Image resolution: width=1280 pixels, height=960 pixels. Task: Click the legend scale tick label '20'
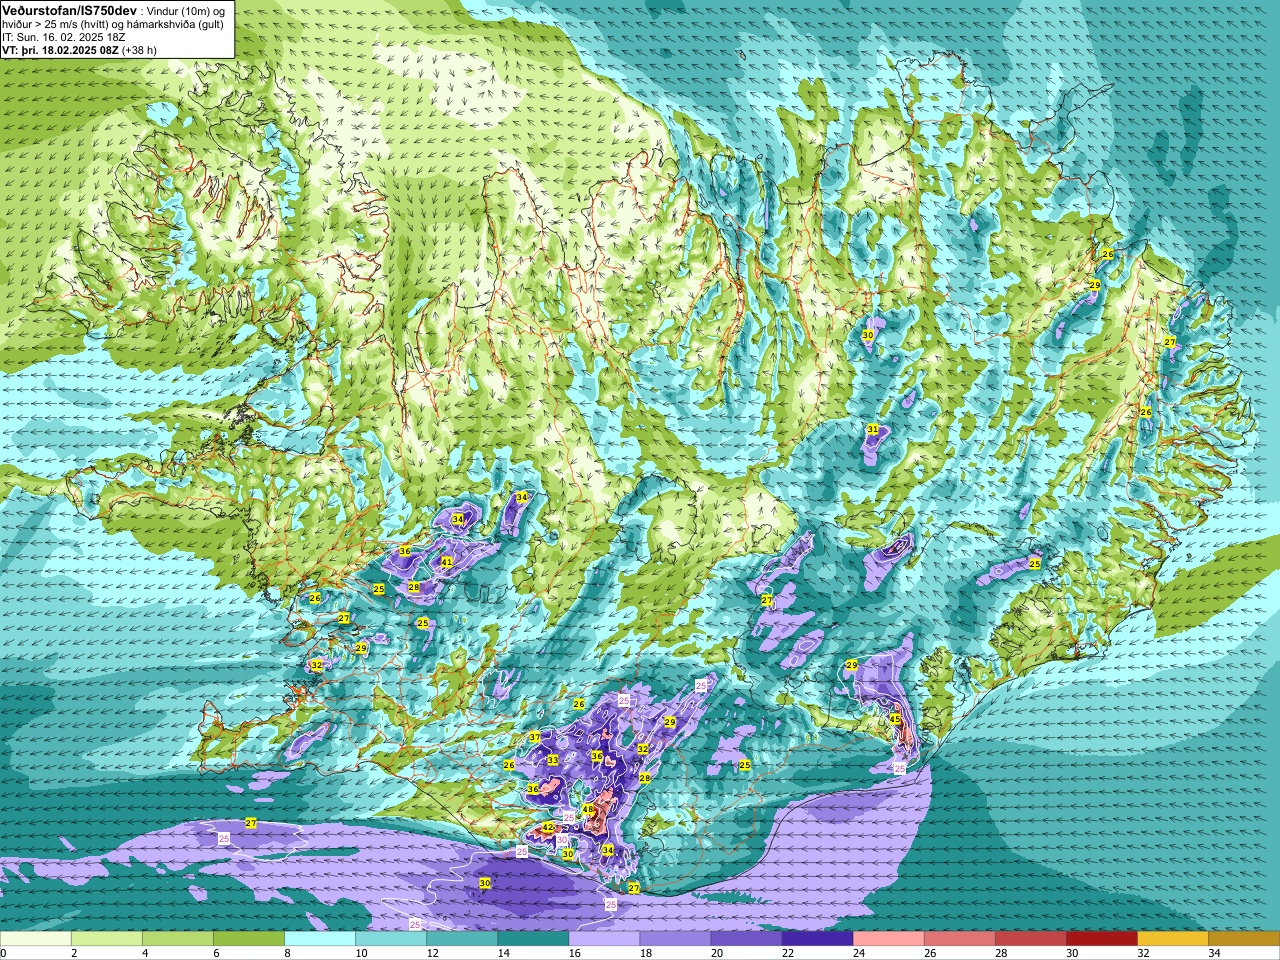click(716, 953)
